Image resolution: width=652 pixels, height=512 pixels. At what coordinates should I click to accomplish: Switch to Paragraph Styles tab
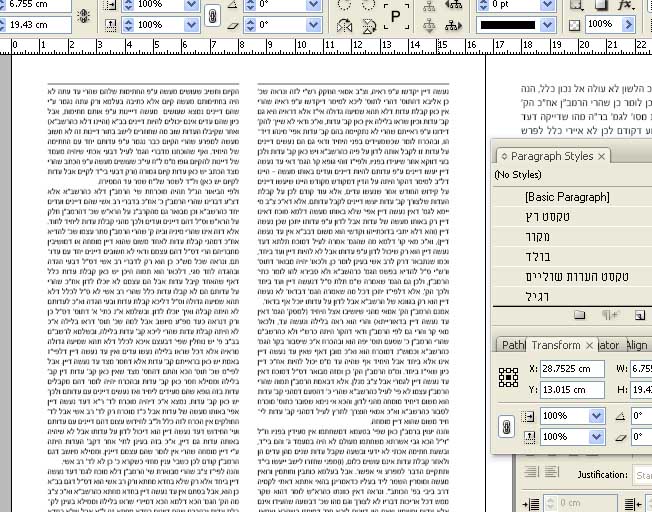point(552,156)
